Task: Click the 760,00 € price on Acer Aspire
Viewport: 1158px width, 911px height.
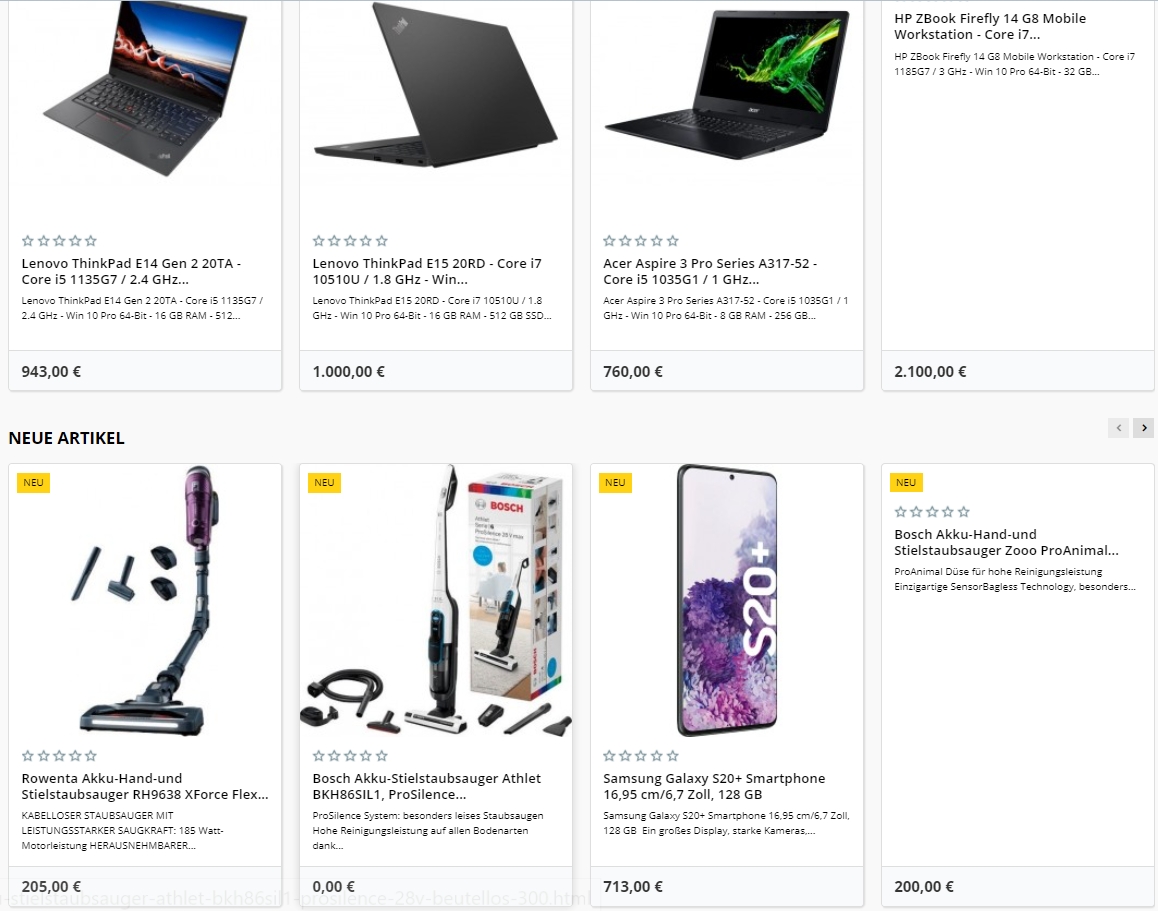Action: (x=633, y=371)
